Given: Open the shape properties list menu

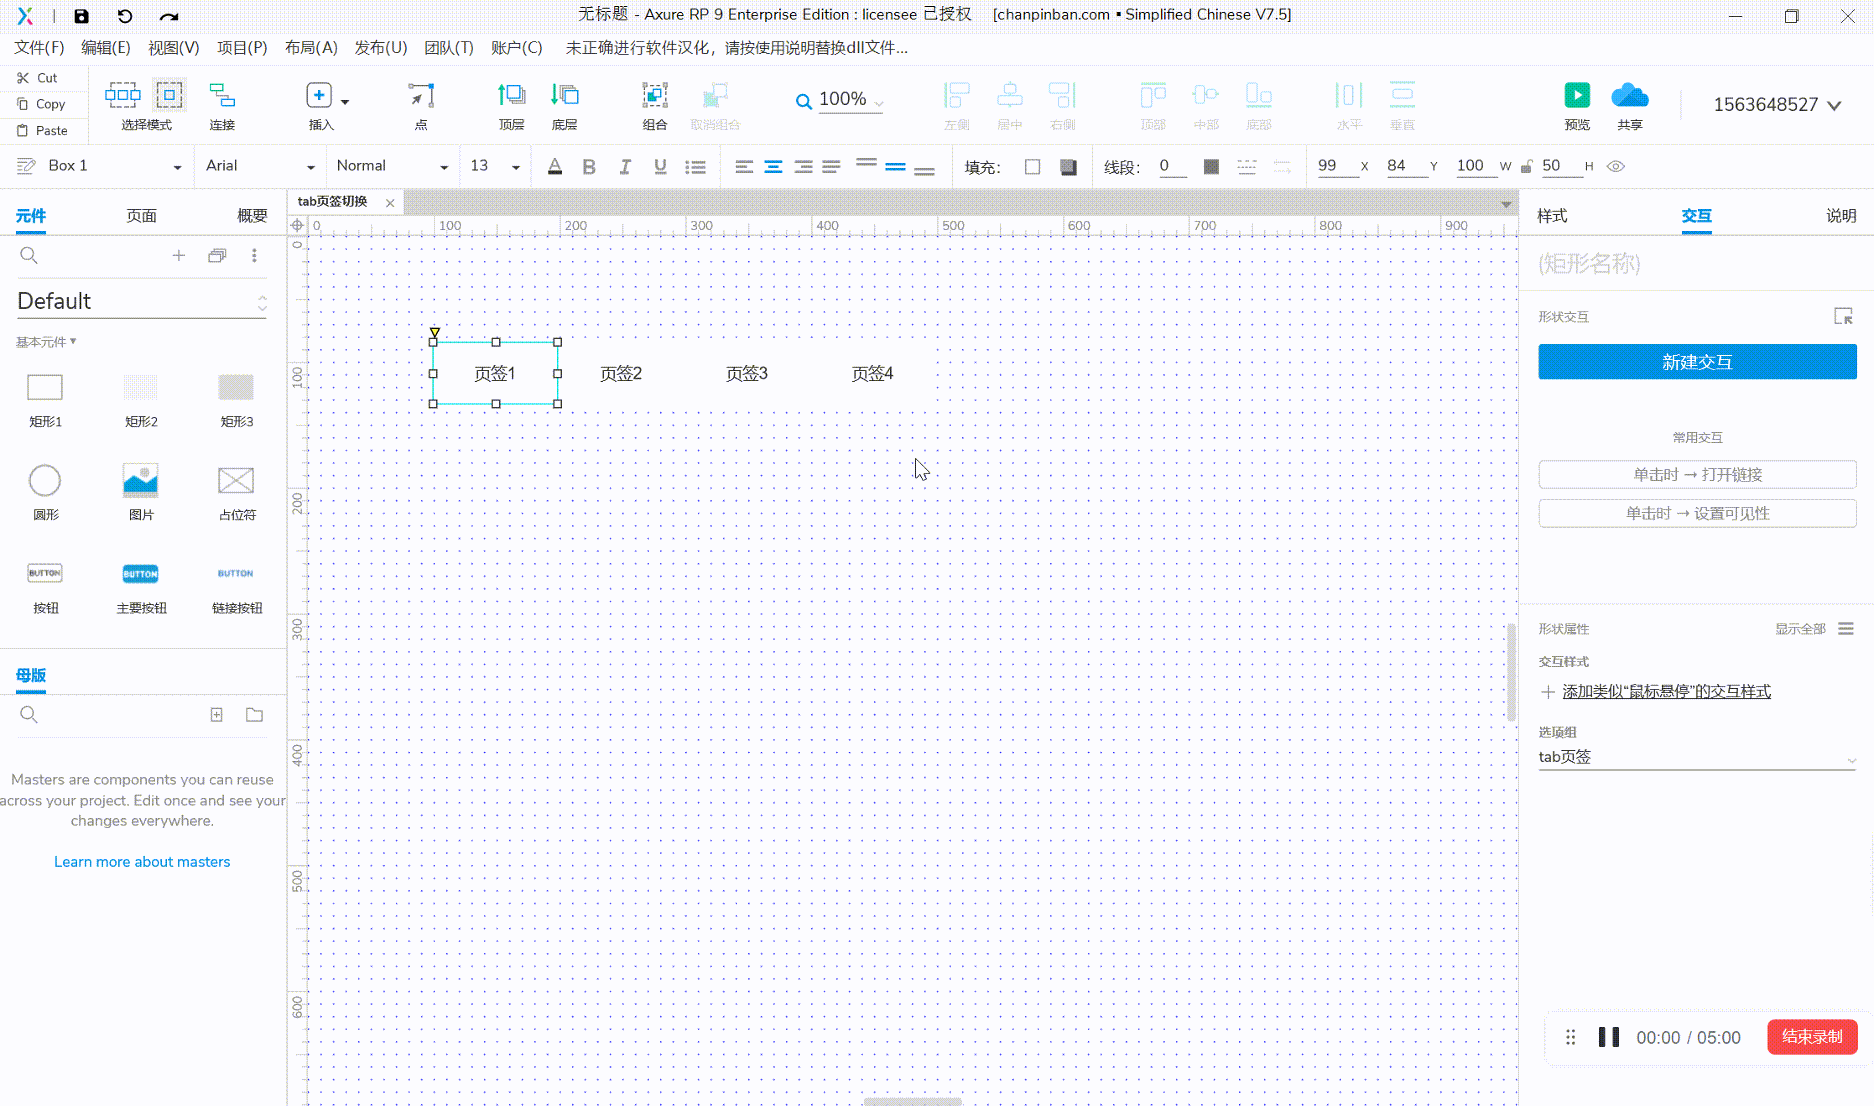Looking at the screenshot, I should click(x=1846, y=629).
